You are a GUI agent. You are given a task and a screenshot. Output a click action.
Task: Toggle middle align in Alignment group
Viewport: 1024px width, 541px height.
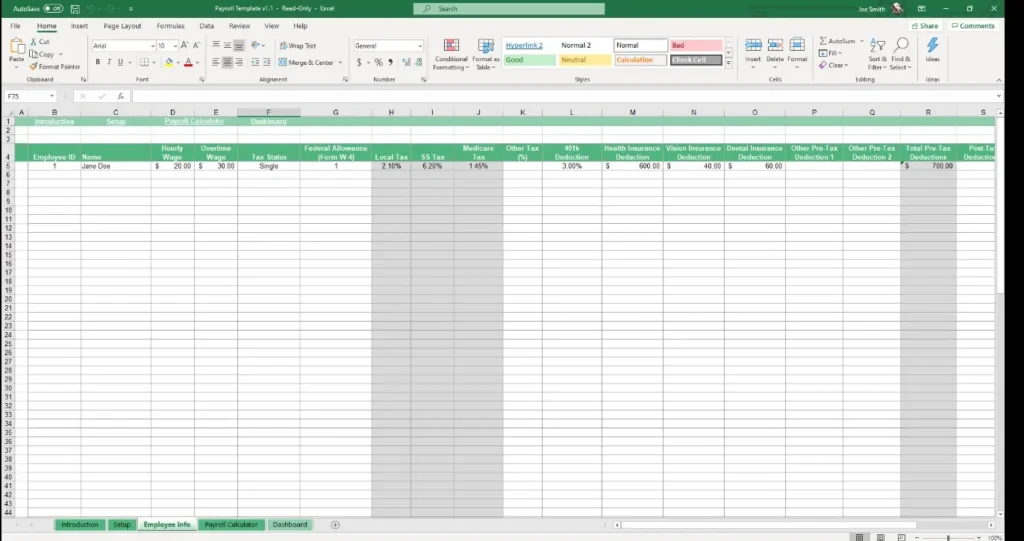click(x=227, y=46)
